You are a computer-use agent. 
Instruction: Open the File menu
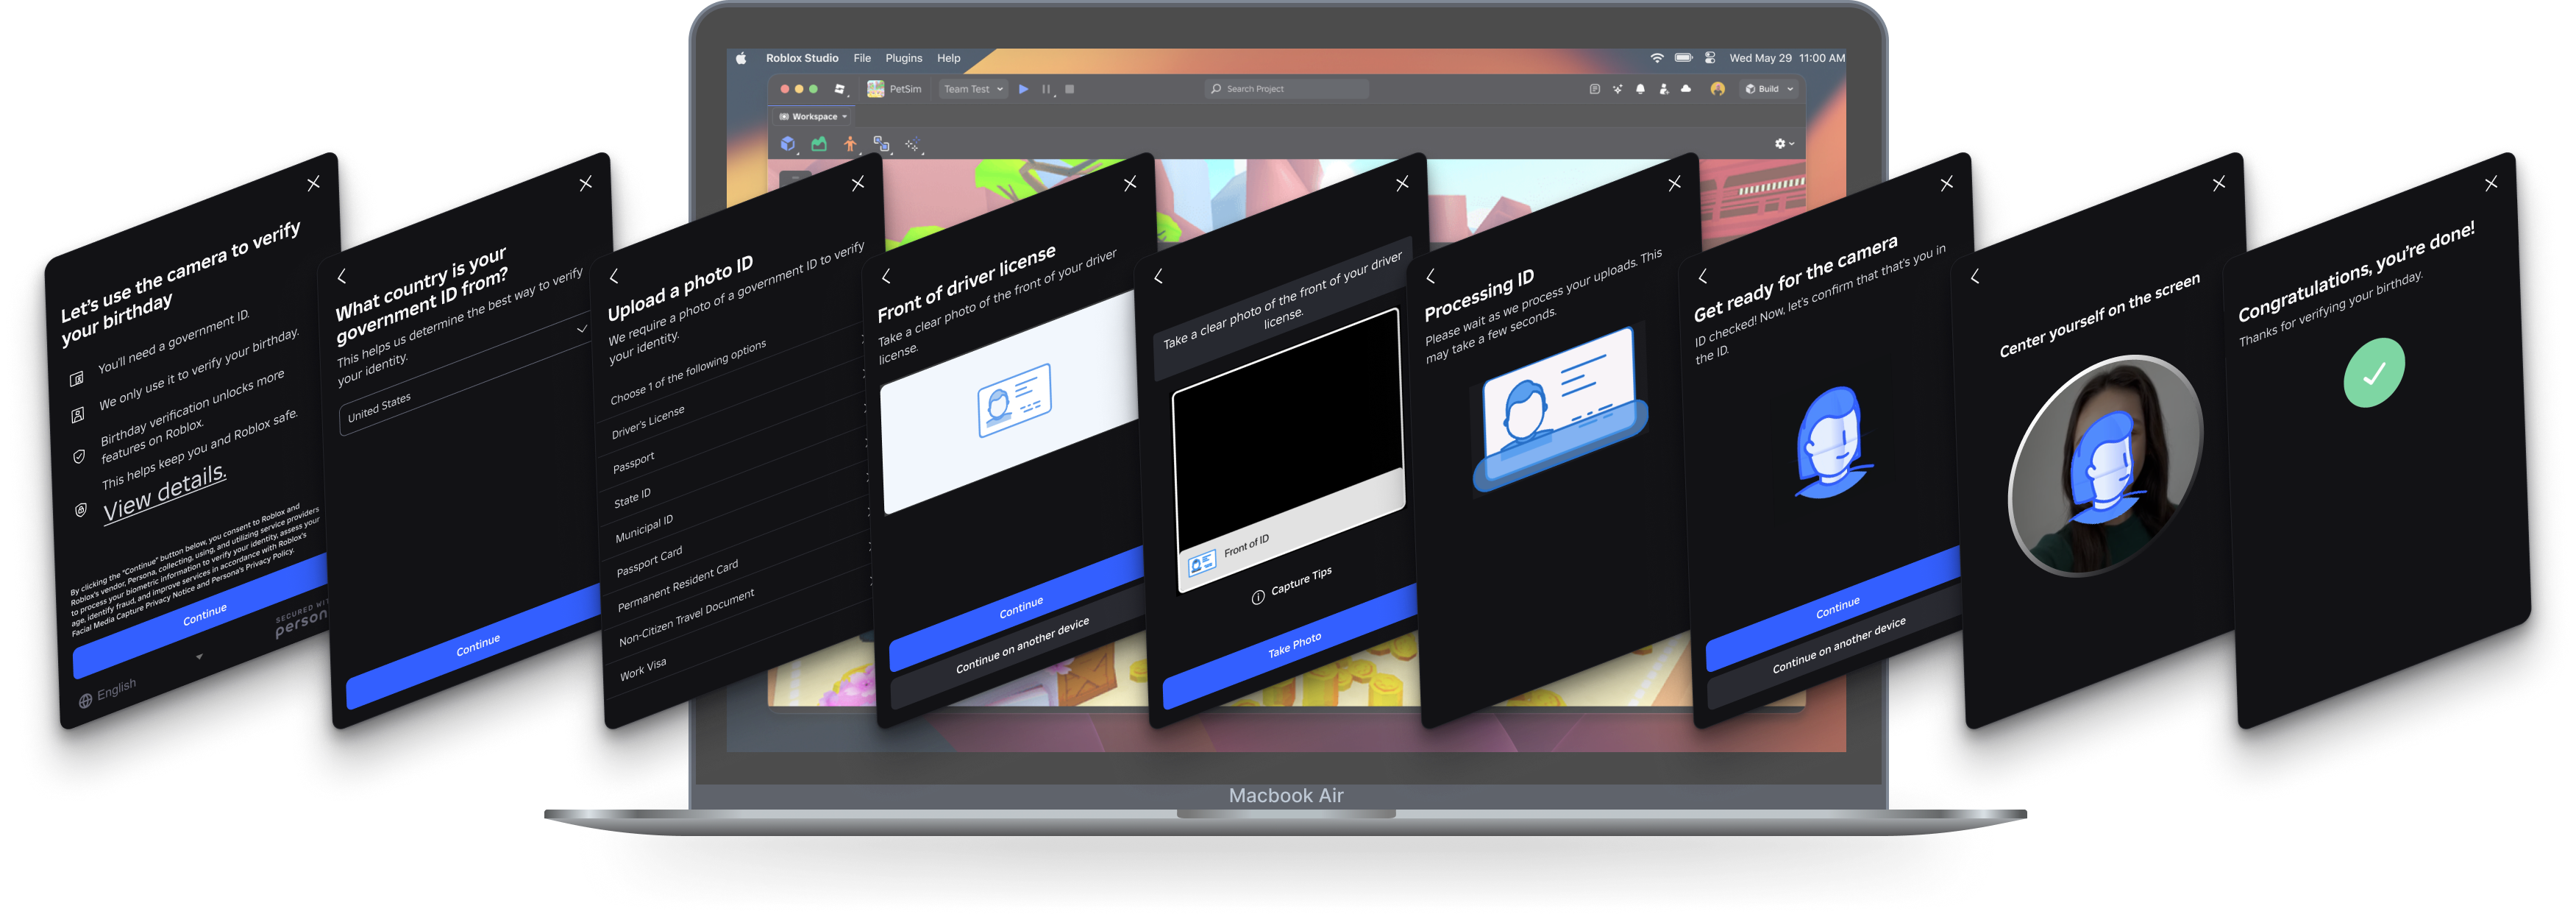(x=862, y=58)
